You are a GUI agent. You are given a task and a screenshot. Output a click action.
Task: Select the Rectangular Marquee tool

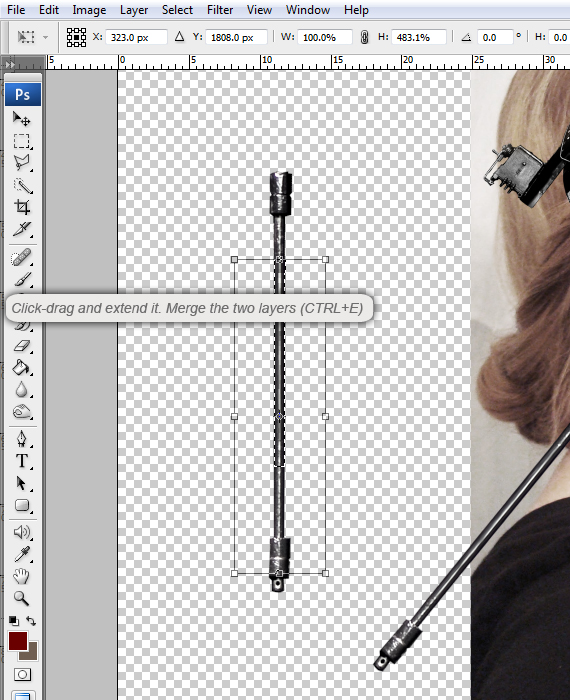point(21,141)
